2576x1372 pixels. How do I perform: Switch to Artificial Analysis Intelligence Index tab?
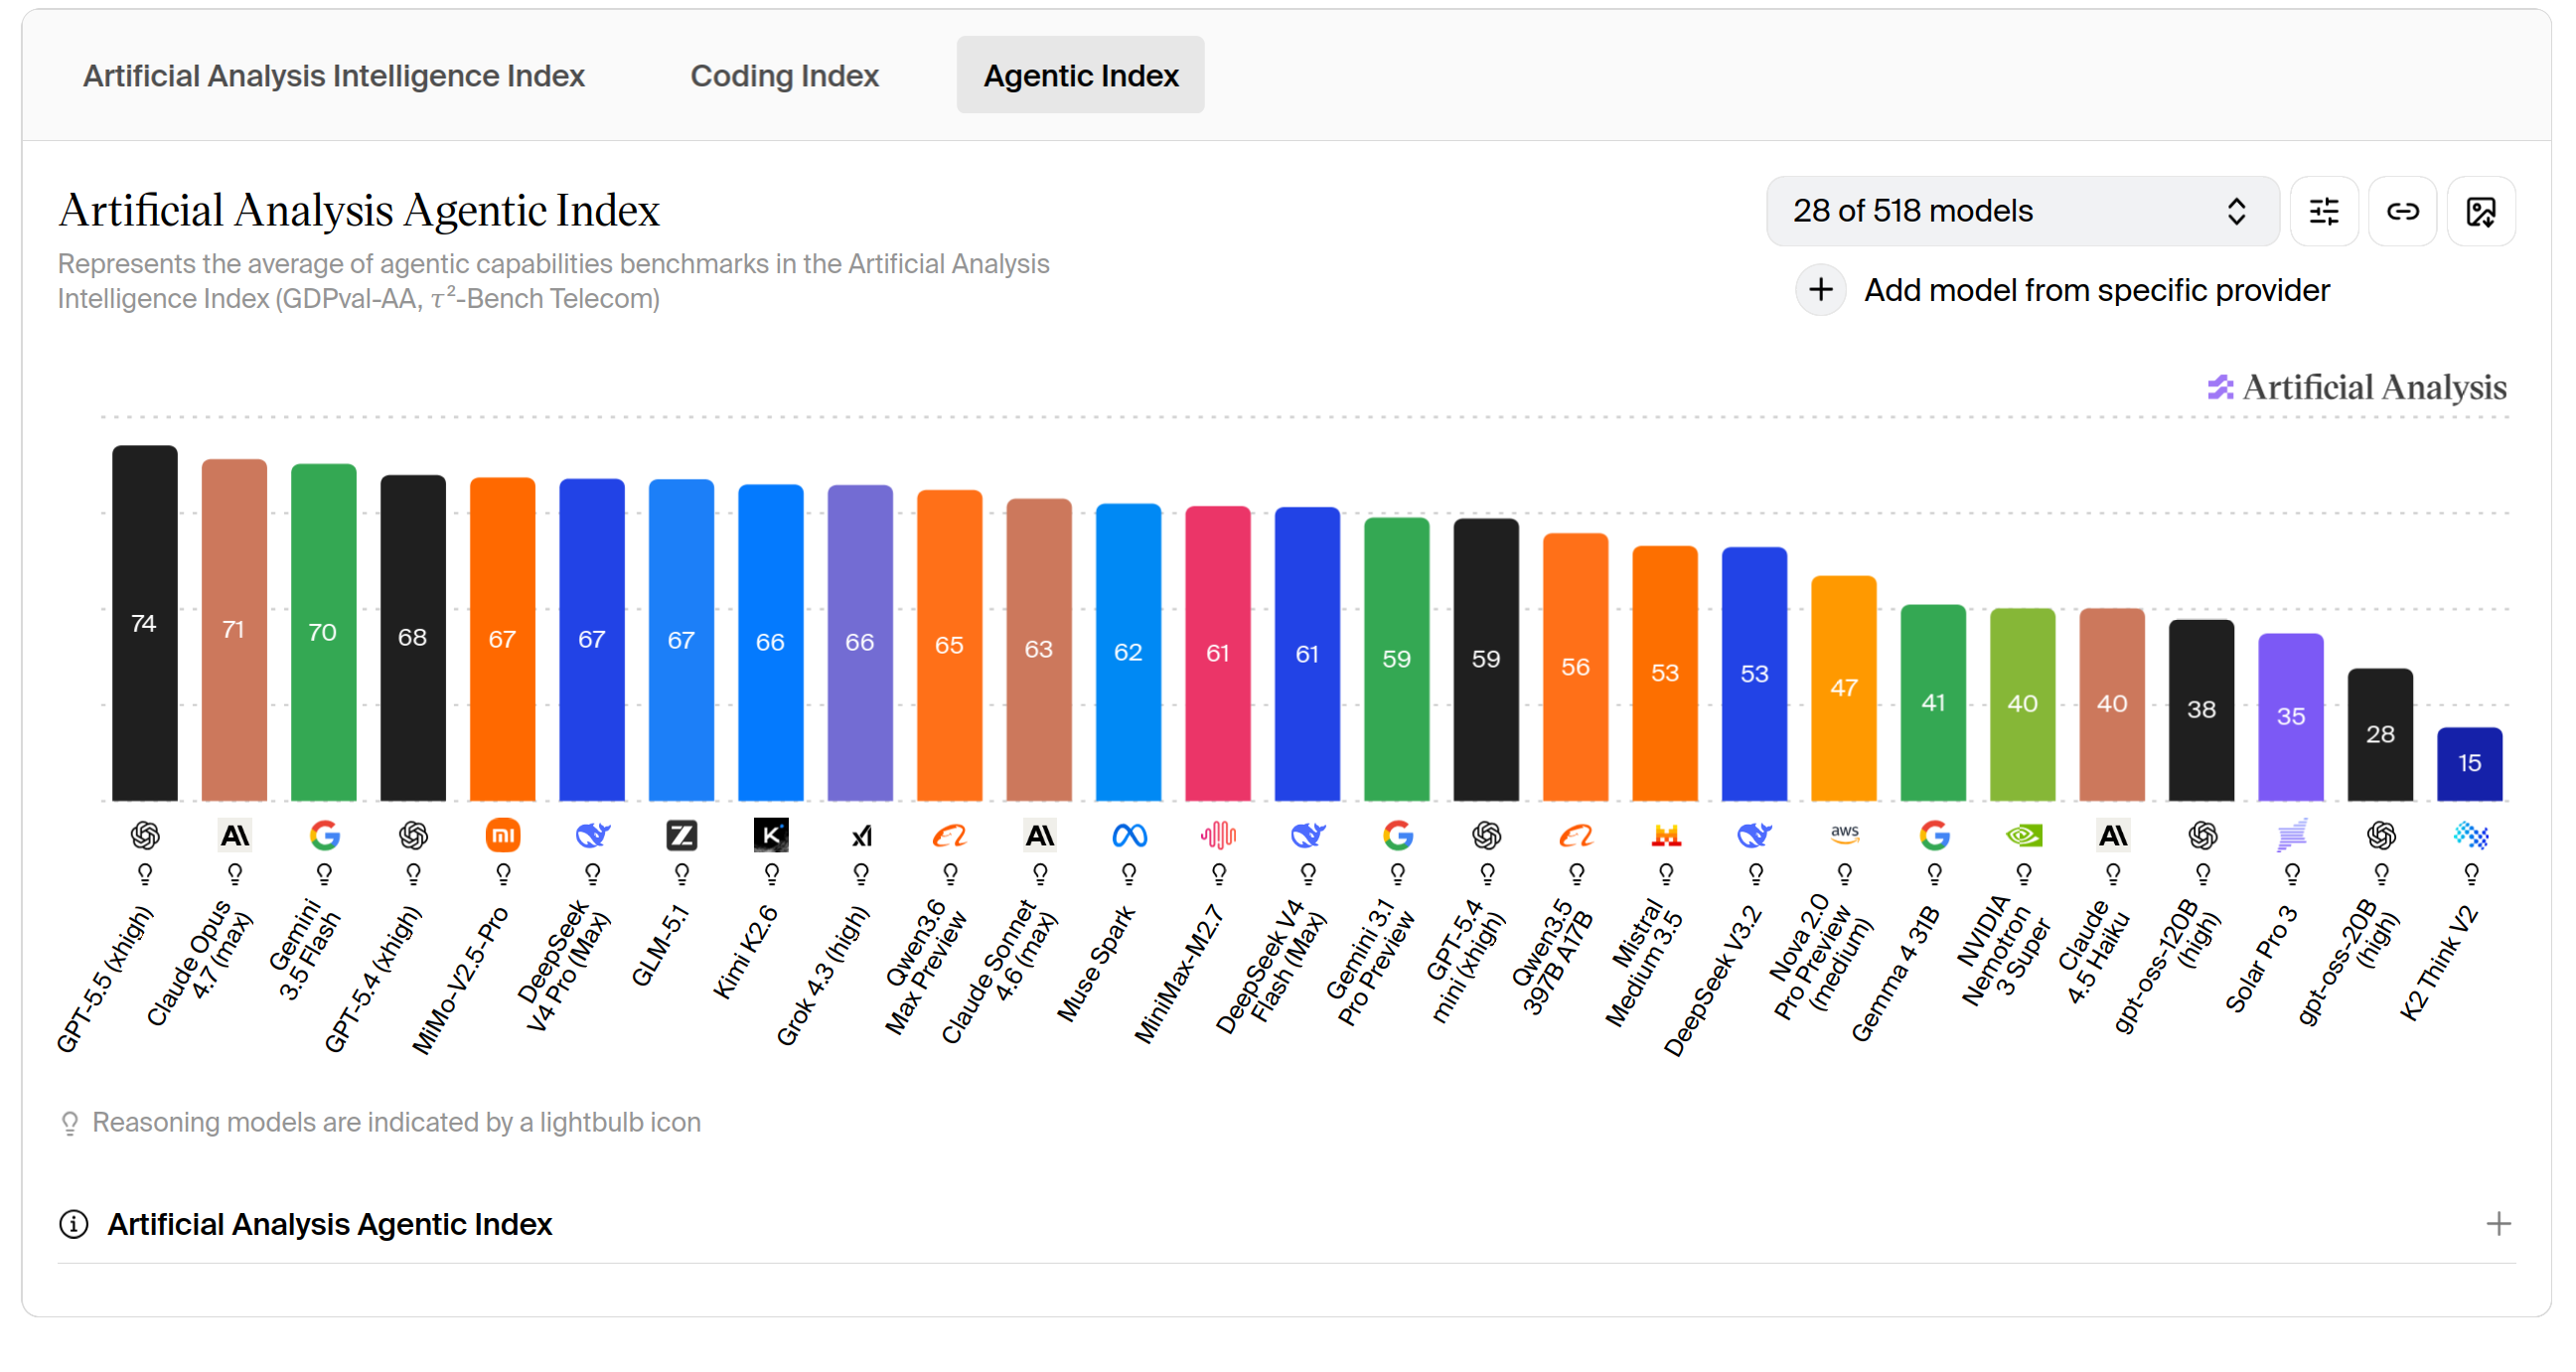pos(334,76)
